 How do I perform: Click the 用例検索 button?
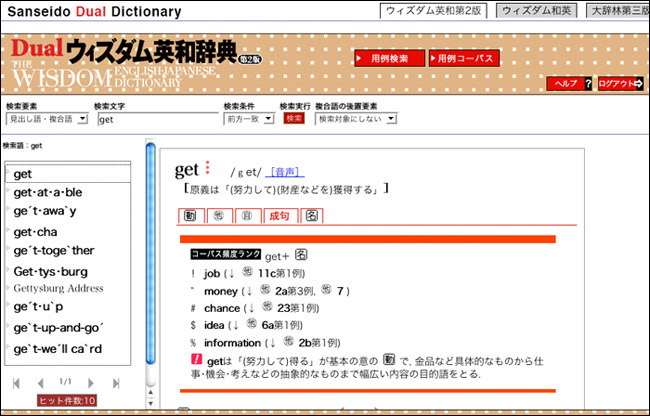(389, 58)
